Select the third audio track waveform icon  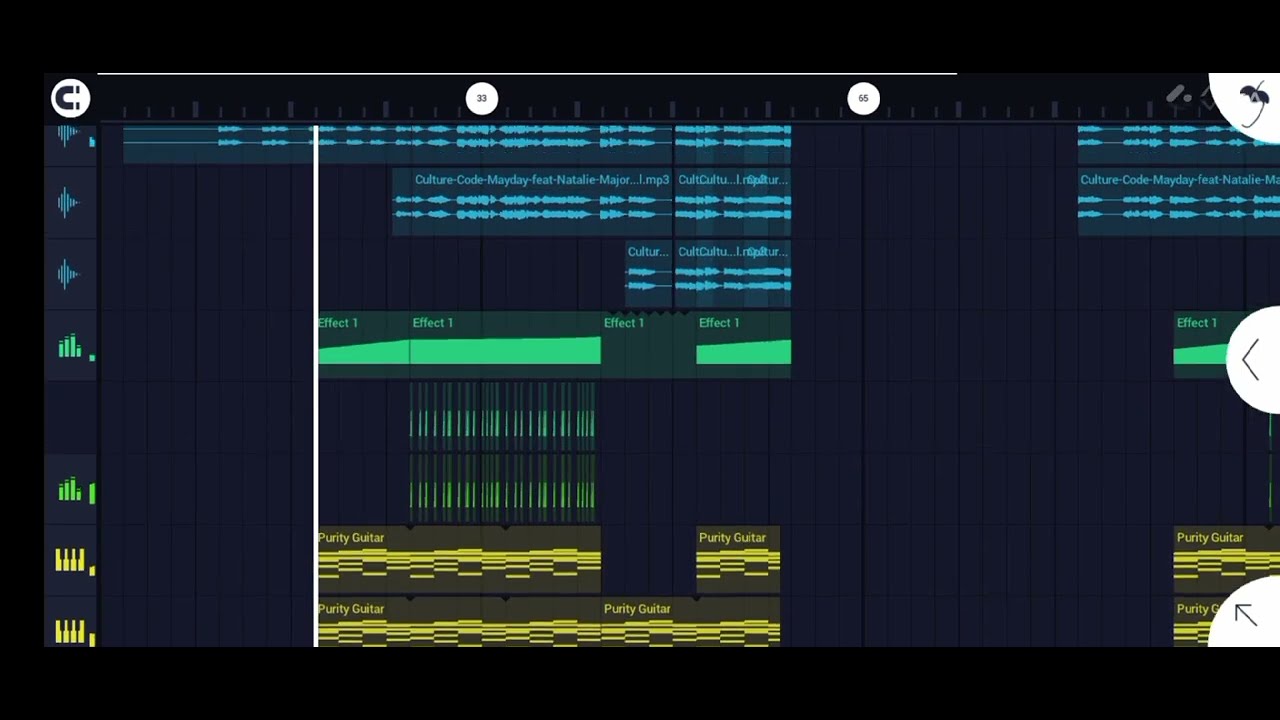point(68,274)
